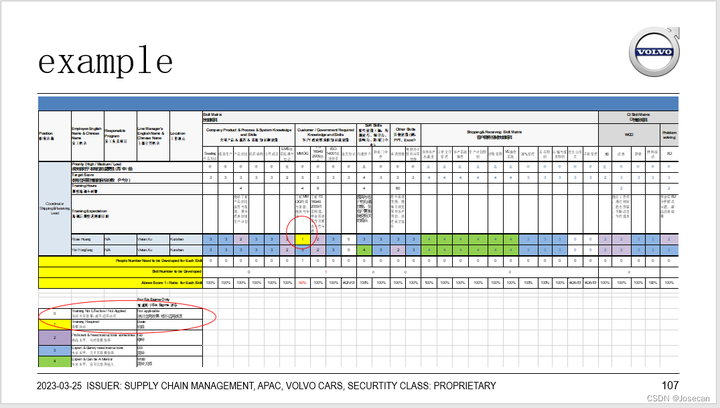
Task: Click the Training Expectation row label
Action: tap(137, 214)
